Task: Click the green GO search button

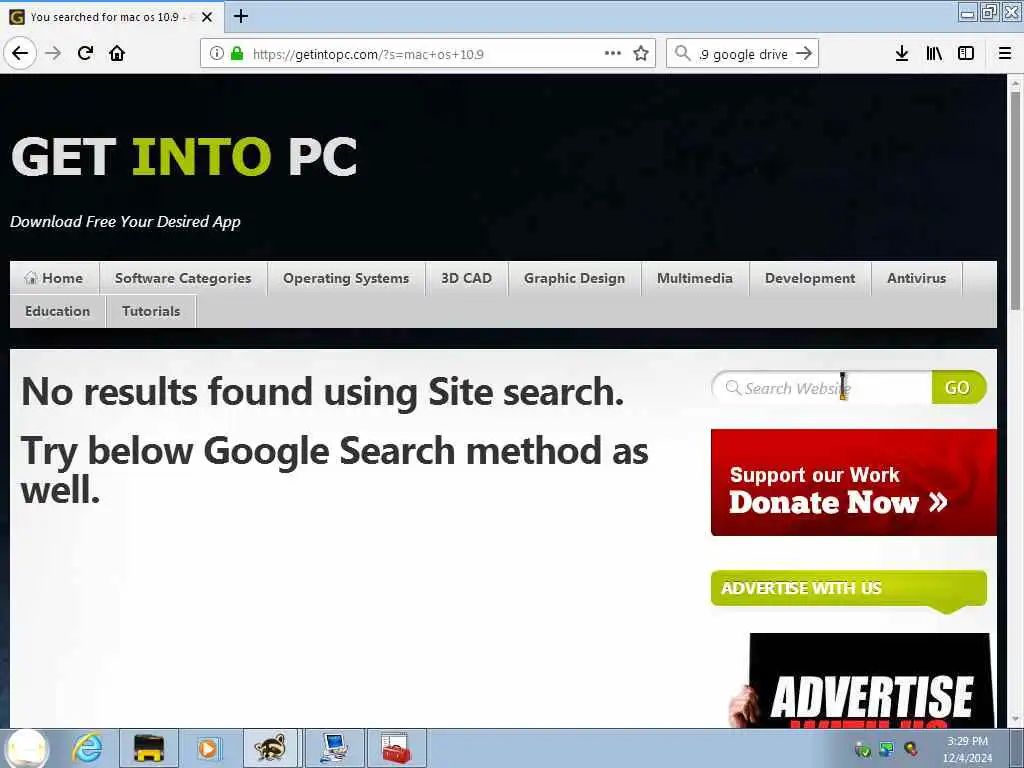Action: click(958, 388)
